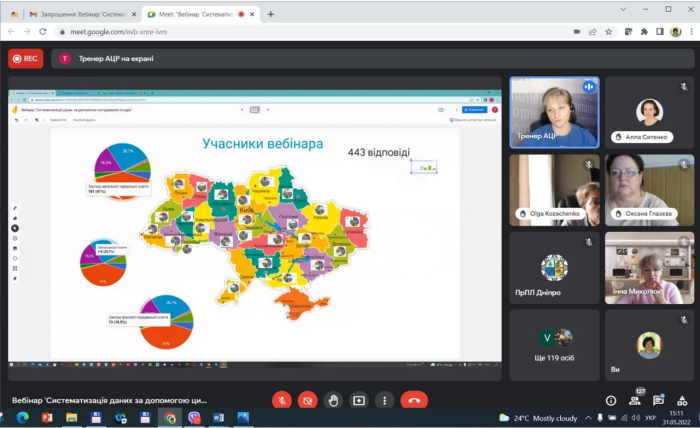Click the present screen button
700x428 pixels.
click(359, 400)
